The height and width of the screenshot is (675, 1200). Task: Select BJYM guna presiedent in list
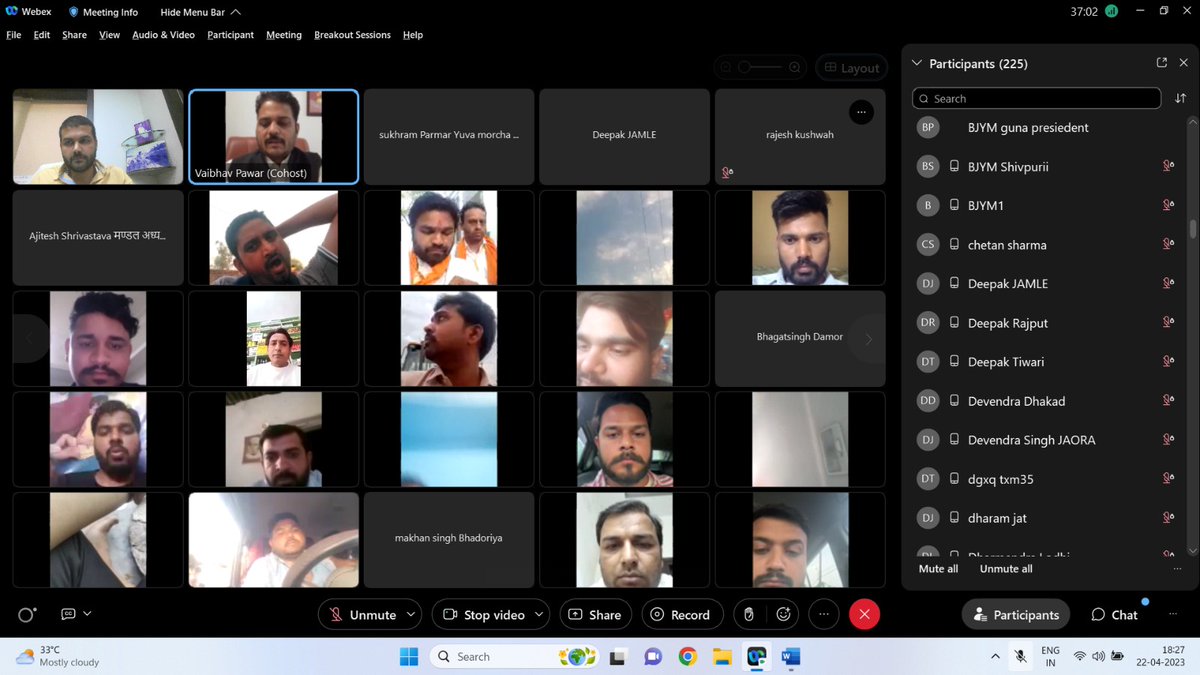tap(1046, 128)
